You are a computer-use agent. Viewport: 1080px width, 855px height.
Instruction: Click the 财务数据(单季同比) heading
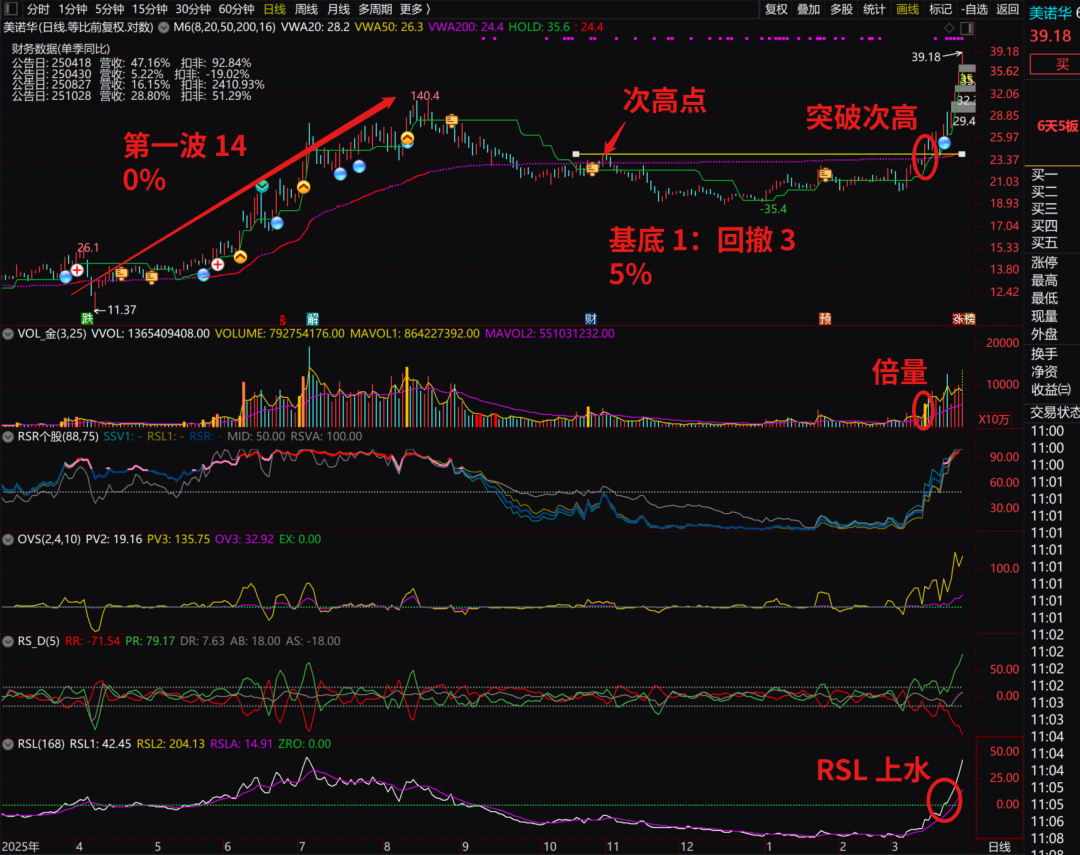click(61, 50)
